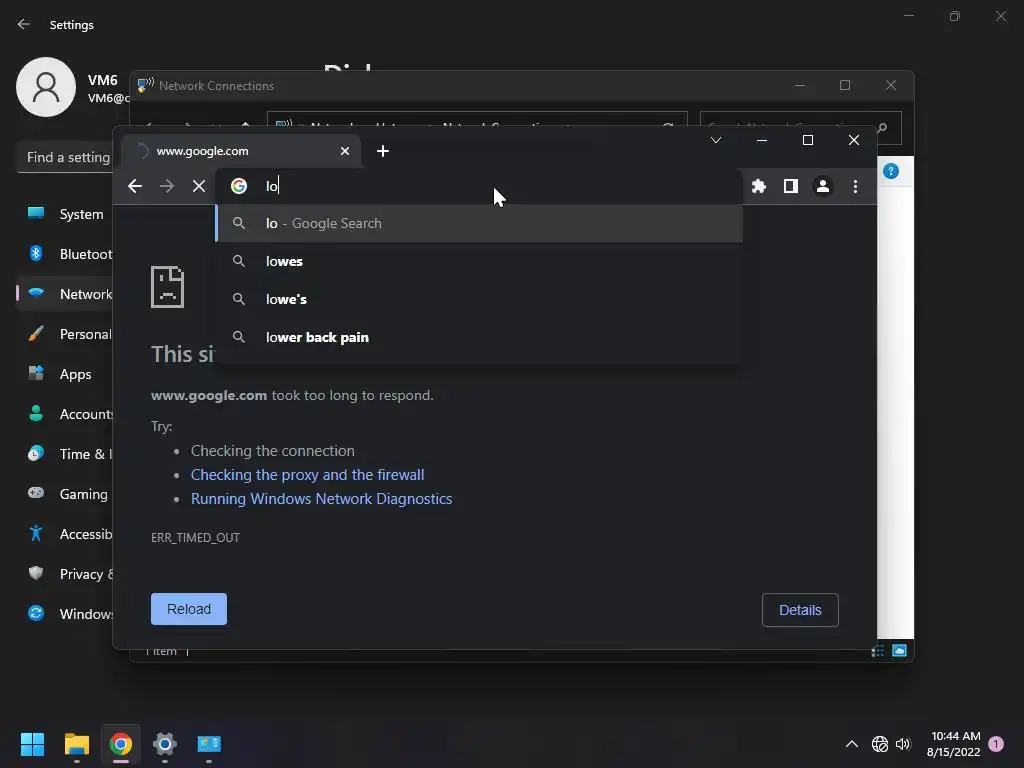Open Windows Update in Settings sidebar
This screenshot has height=768, width=1024.
65,614
